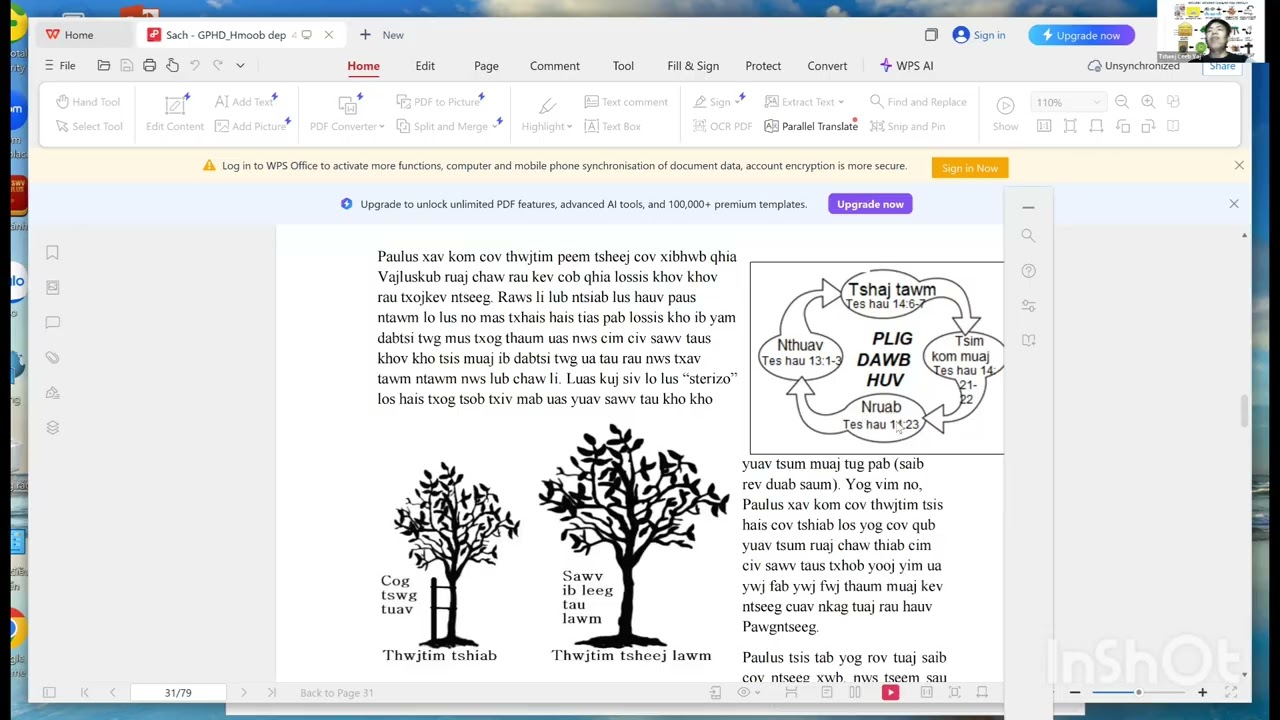
Task: Open the Highlight dropdown arrow
Action: coord(569,127)
